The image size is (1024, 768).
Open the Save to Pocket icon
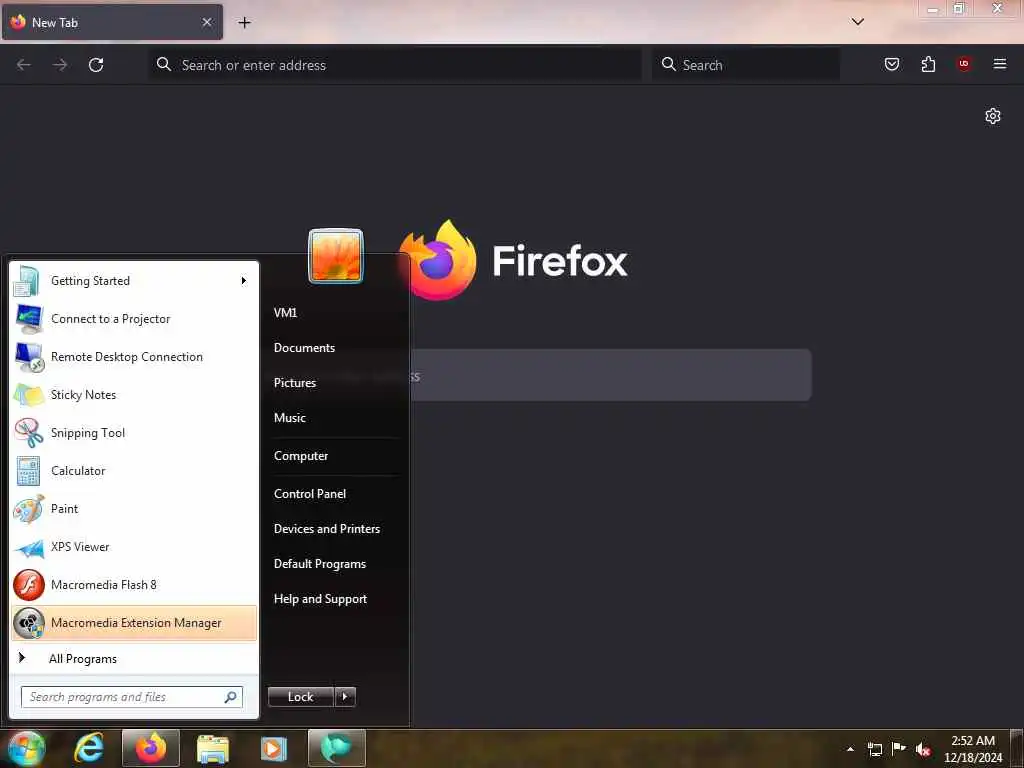point(892,64)
